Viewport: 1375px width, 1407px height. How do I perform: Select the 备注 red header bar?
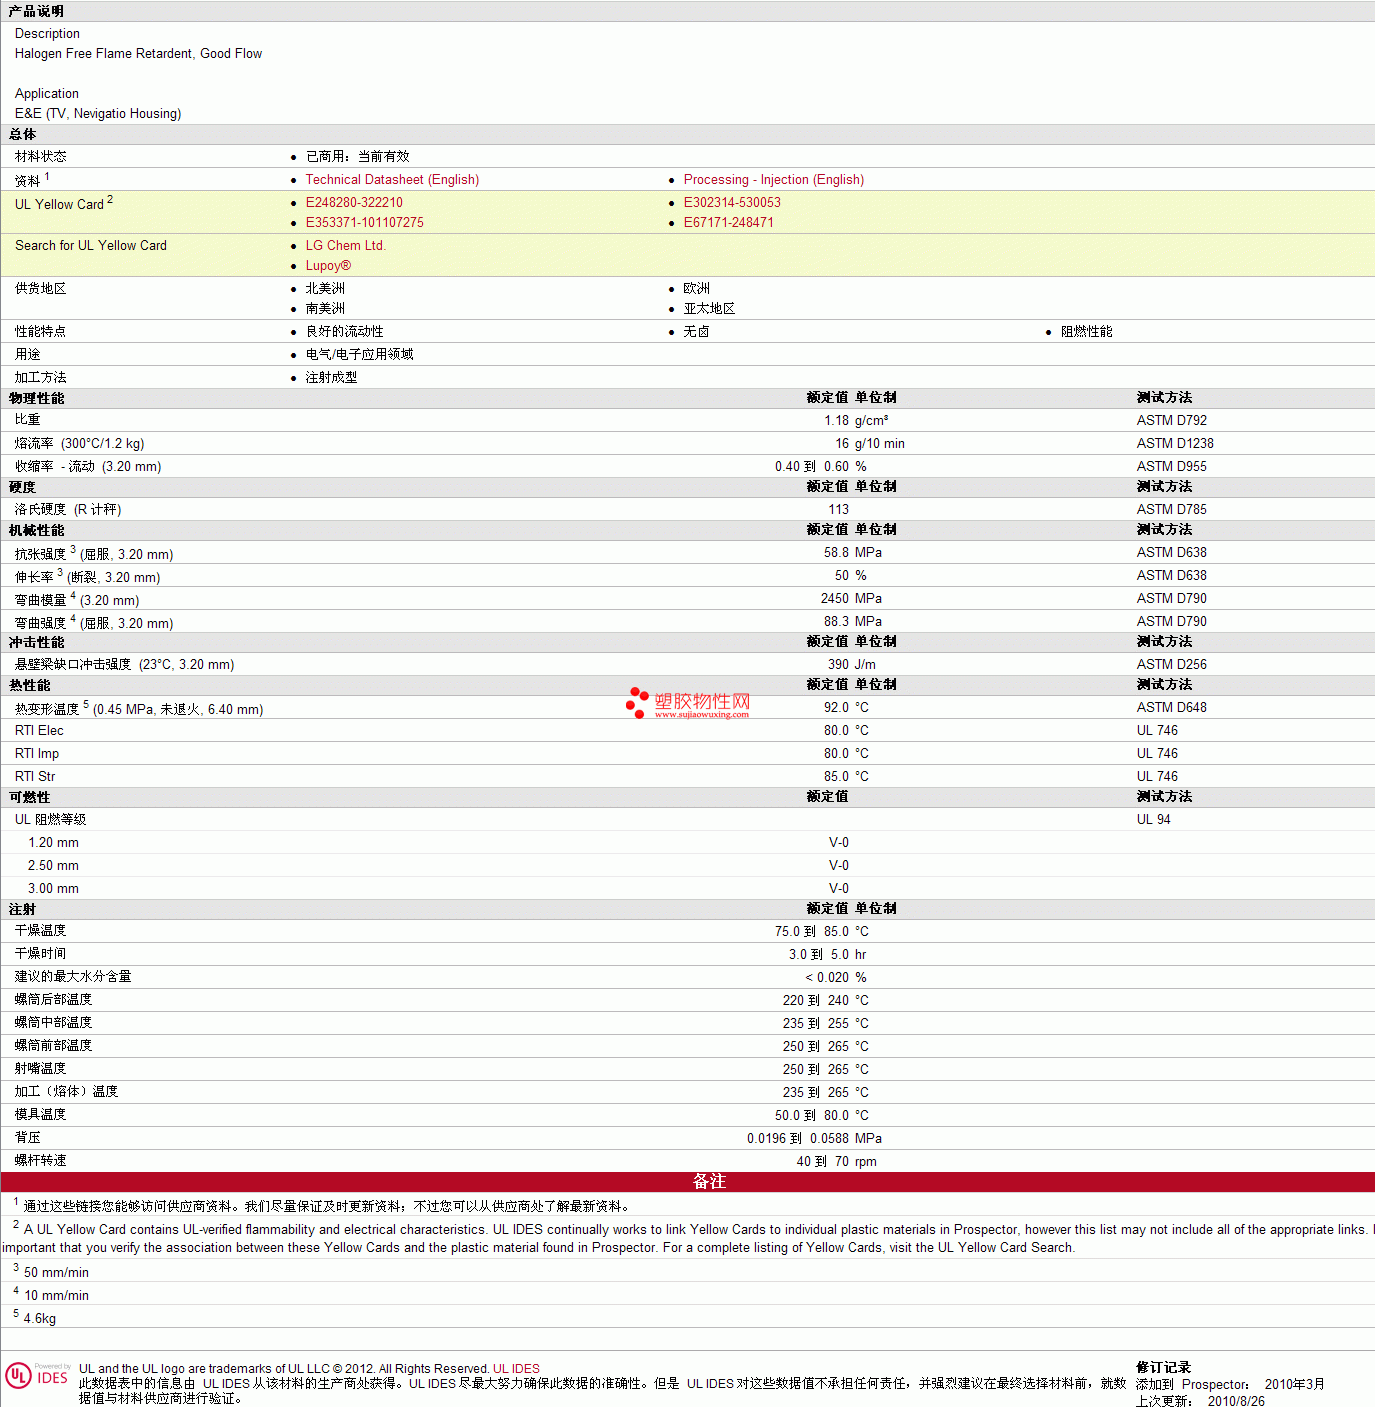click(688, 1182)
